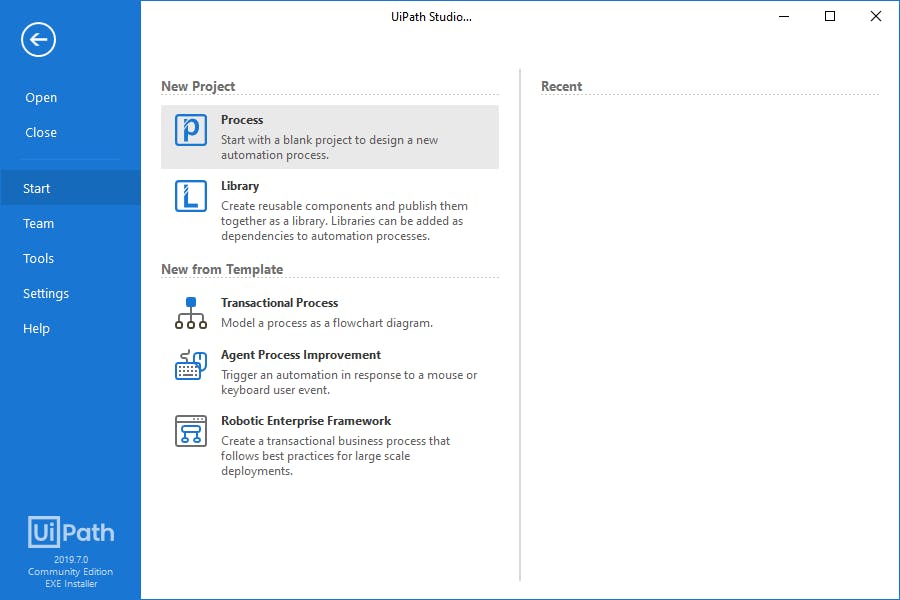The image size is (900, 600).
Task: Start from Robotic Enterprise Framework template
Action: (x=329, y=446)
